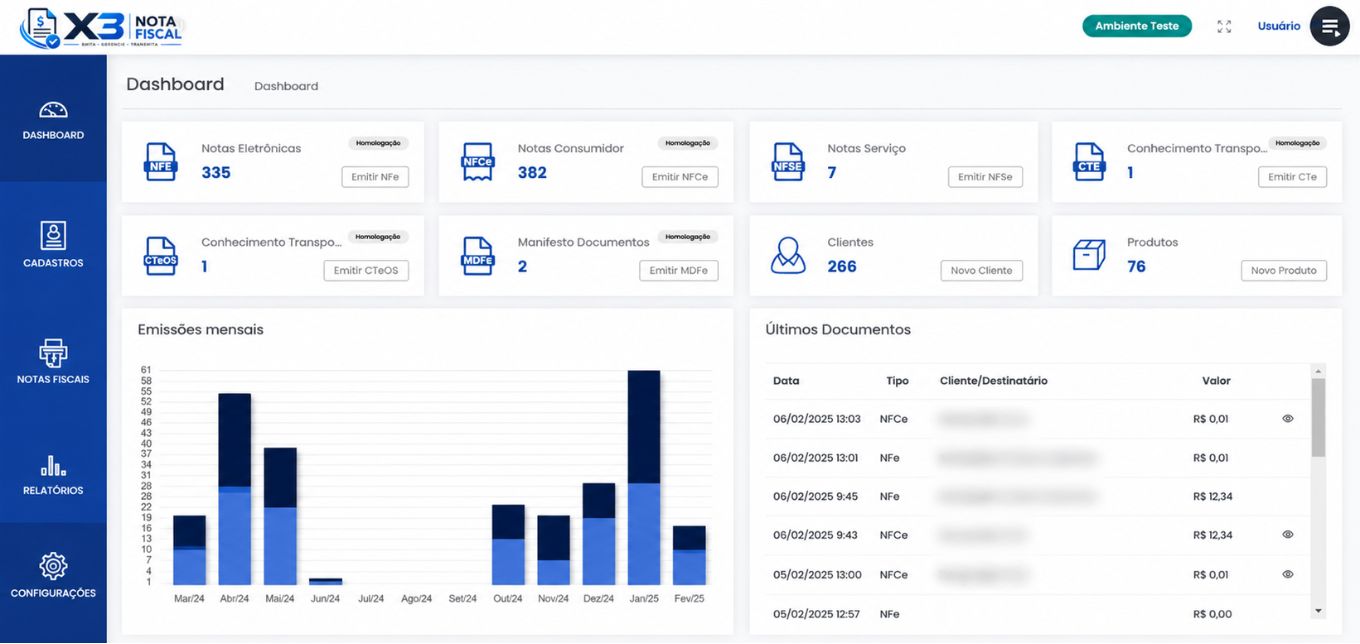1360x644 pixels.
Task: Select the CONFIGURAÇÕES sidebar label
Action: (53, 594)
